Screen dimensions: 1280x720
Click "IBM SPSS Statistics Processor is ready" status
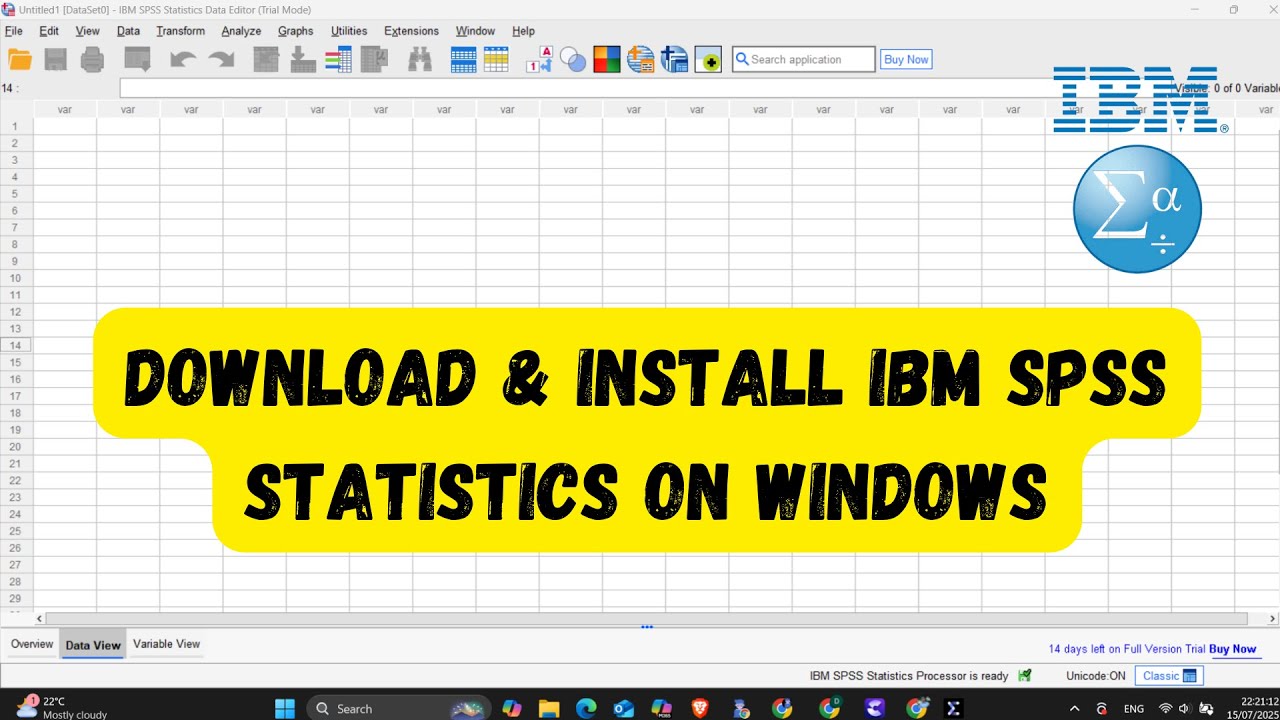tap(909, 676)
